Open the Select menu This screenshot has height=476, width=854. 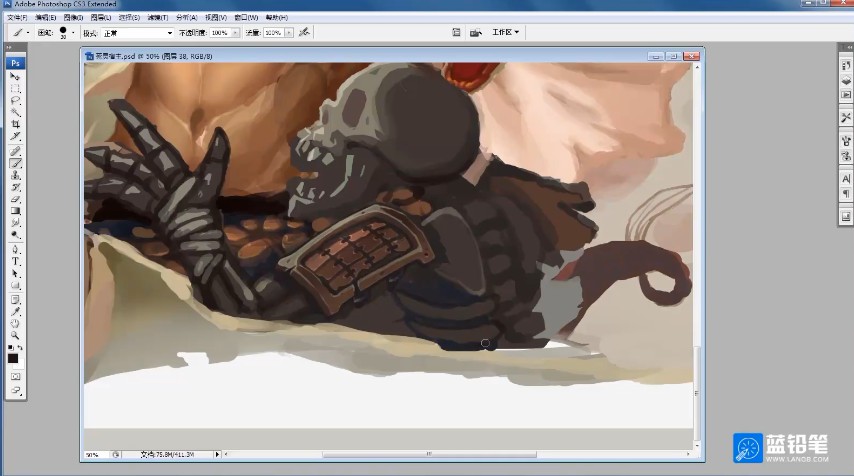(x=130, y=17)
